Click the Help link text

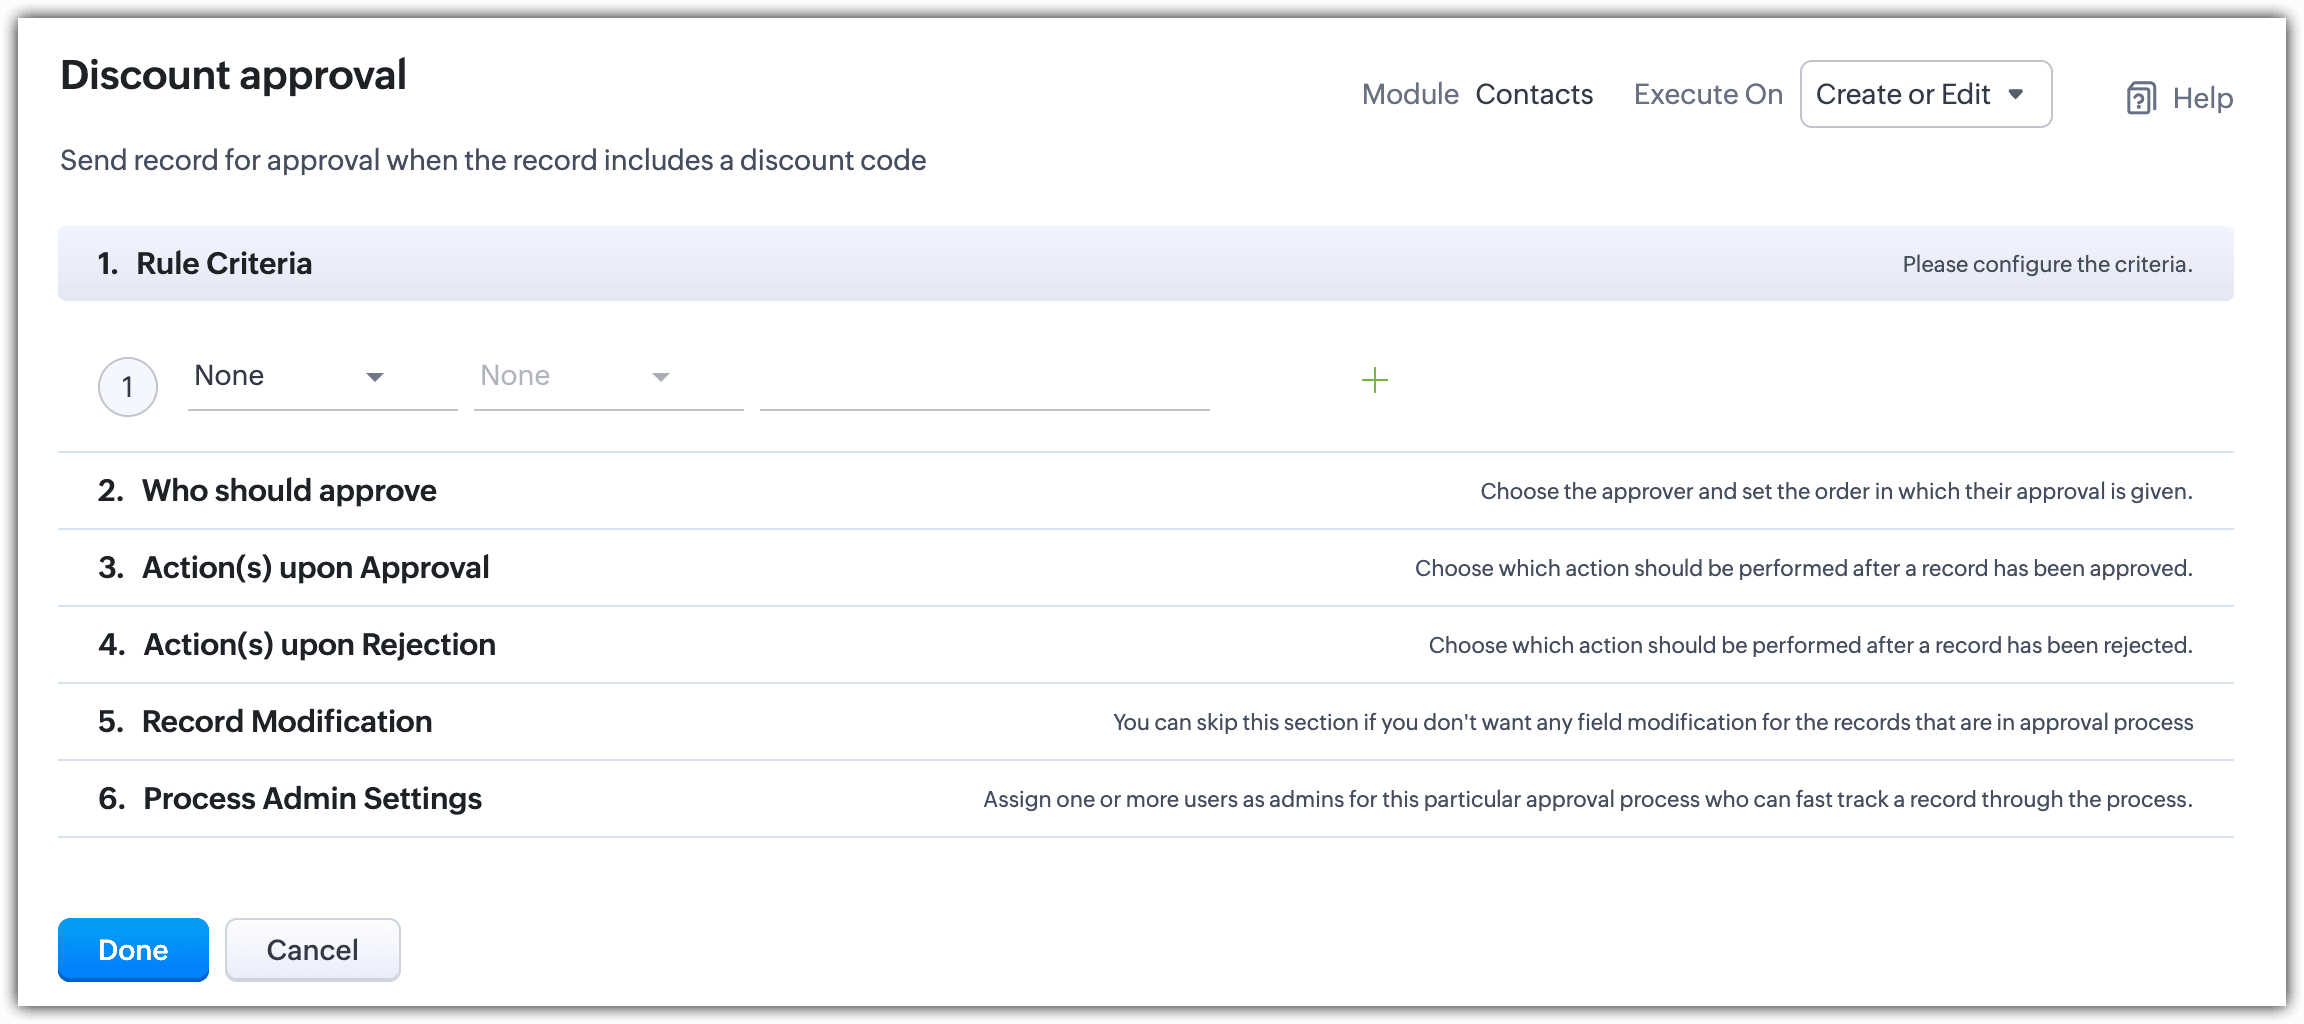2202,98
